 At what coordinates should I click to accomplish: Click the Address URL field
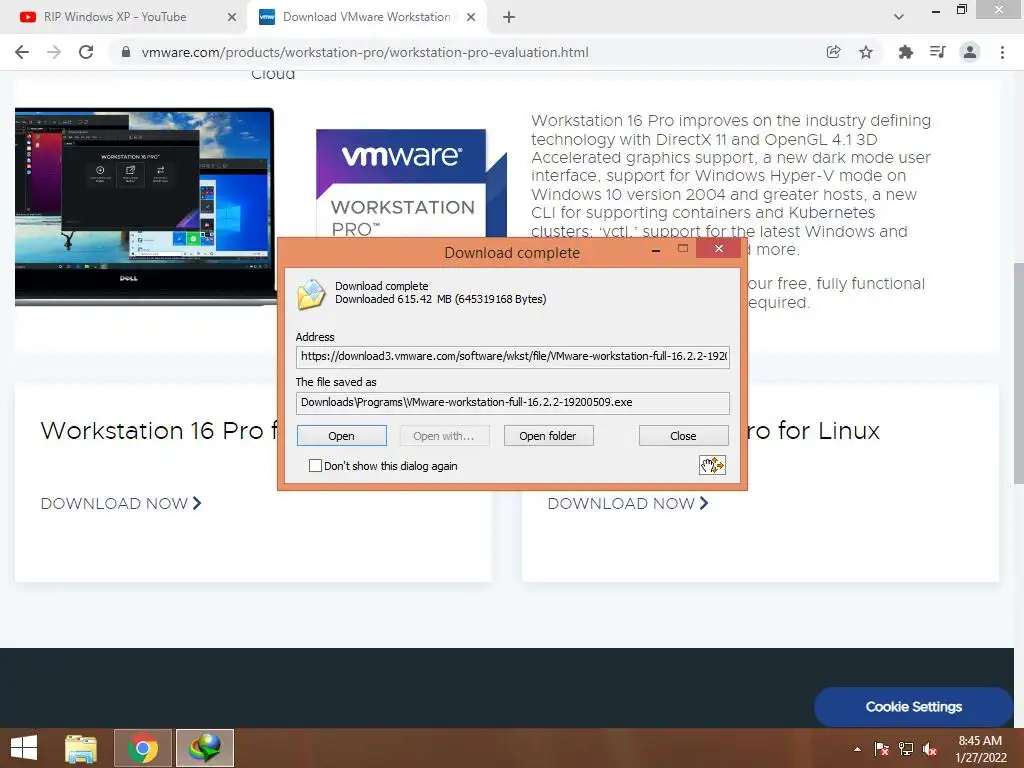point(513,357)
